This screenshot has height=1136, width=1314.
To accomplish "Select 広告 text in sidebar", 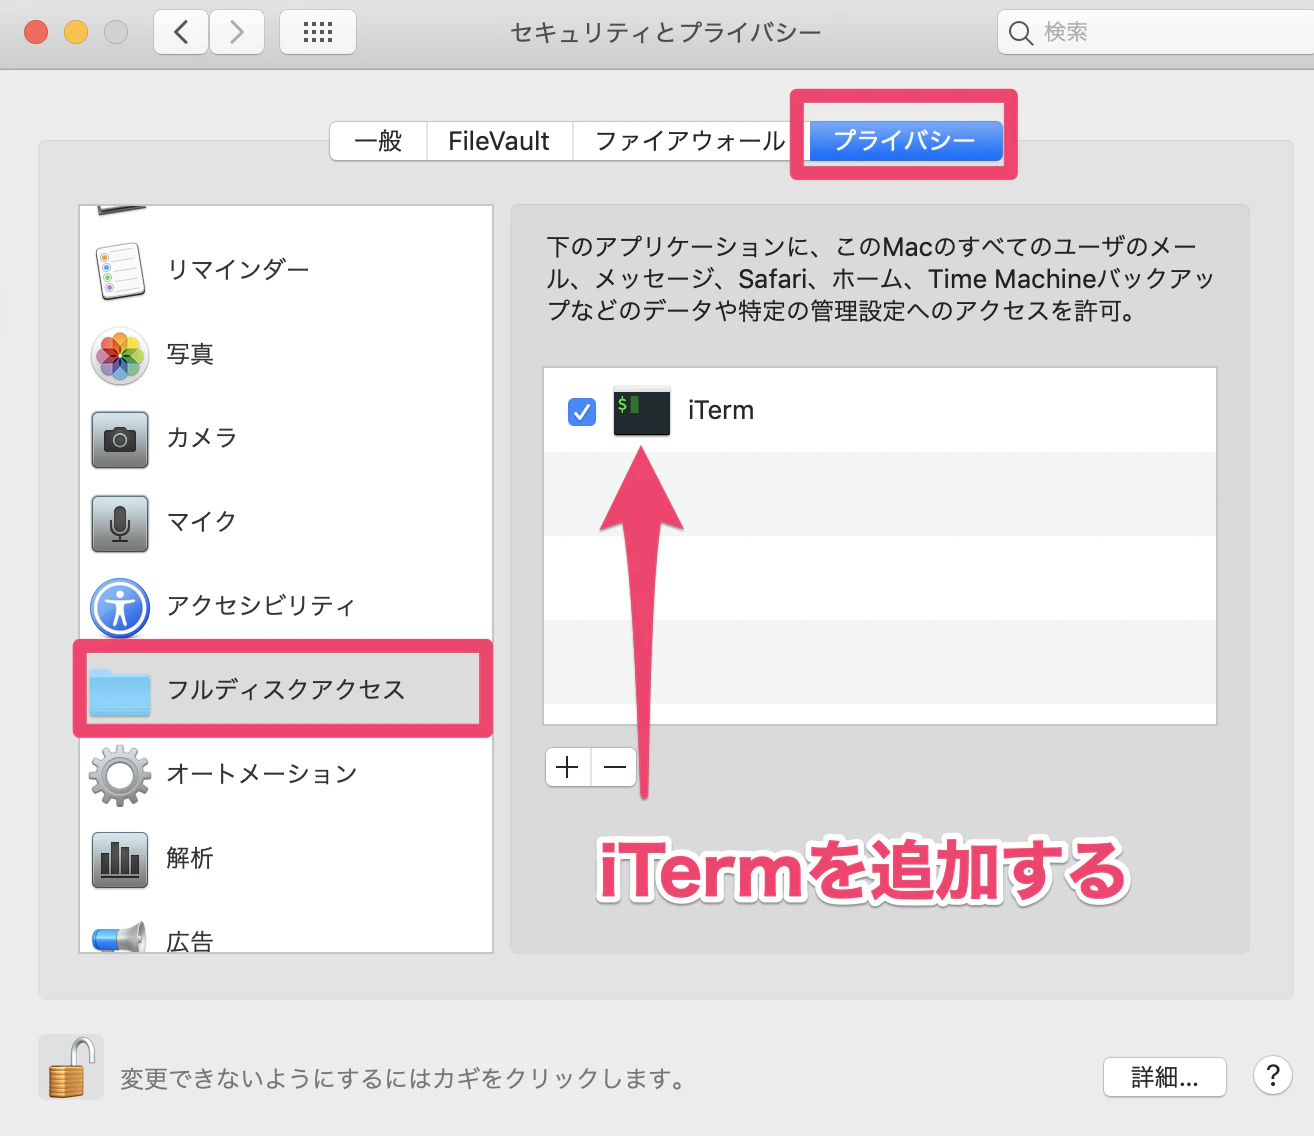I will 190,940.
